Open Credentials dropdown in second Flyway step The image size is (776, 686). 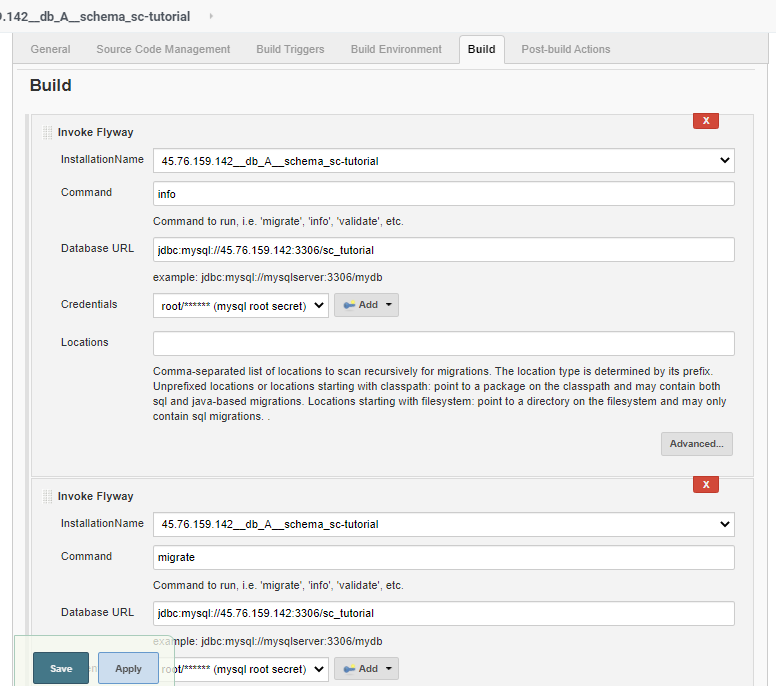coord(241,669)
